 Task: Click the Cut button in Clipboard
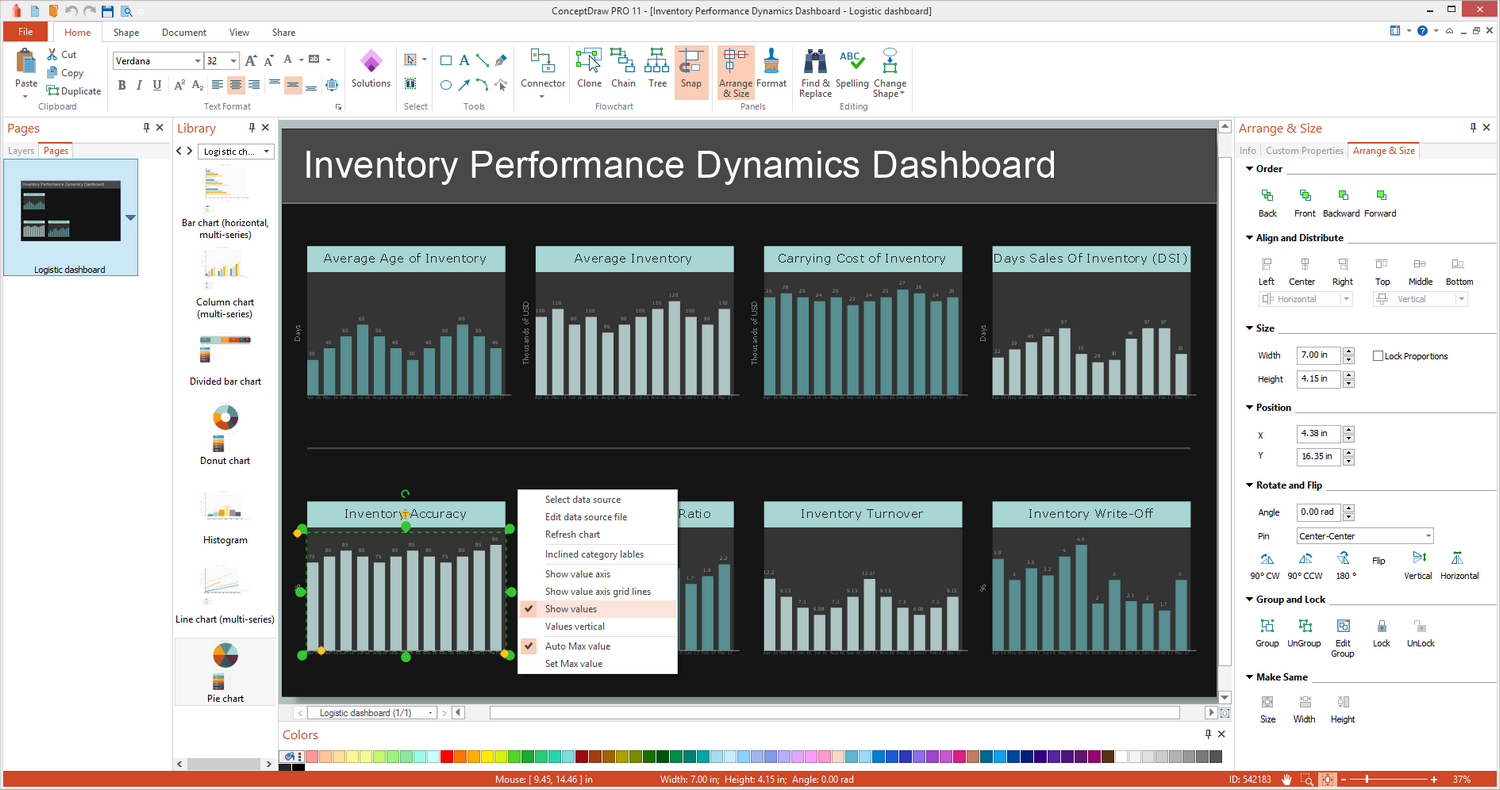point(61,55)
